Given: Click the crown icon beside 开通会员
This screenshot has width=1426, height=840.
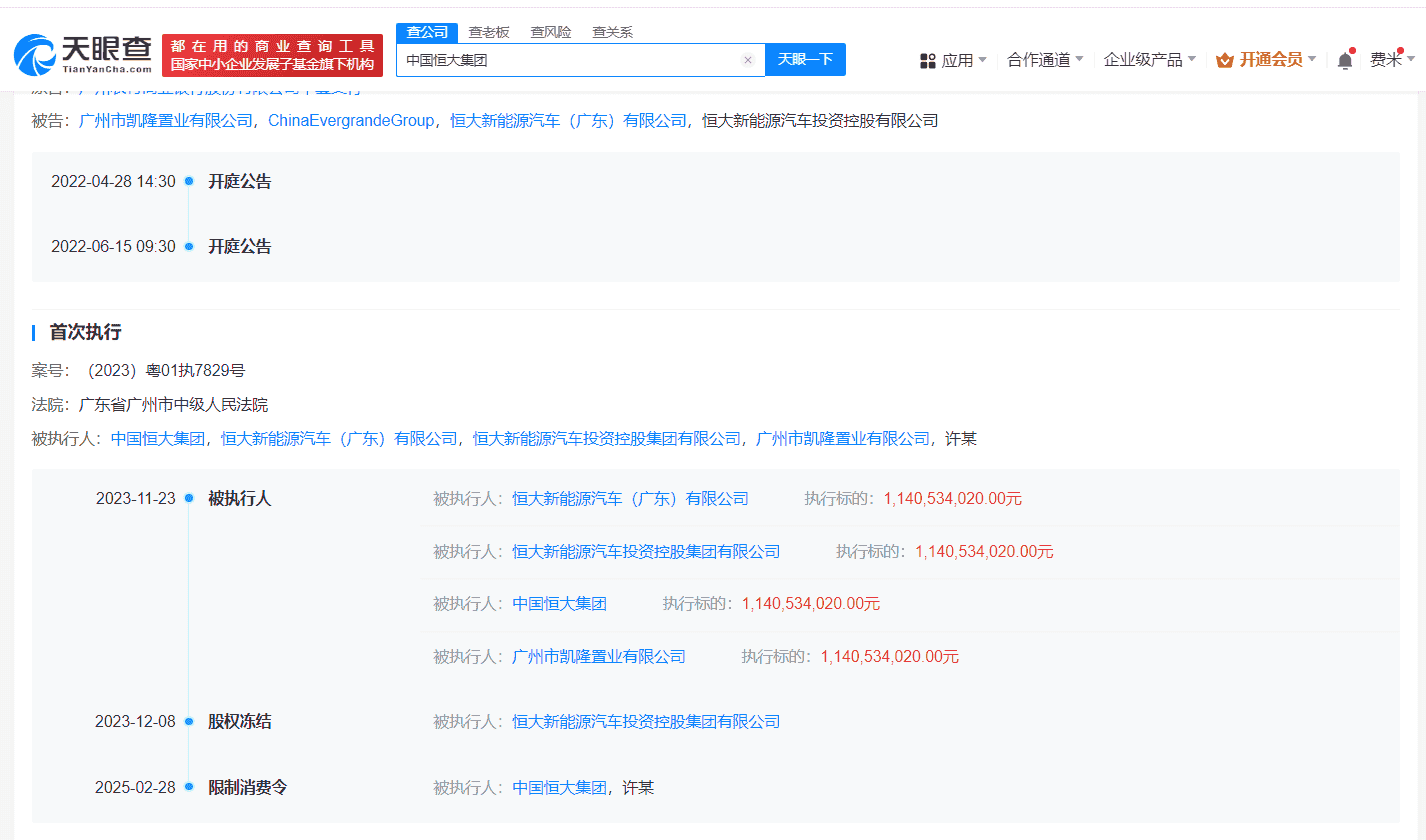Looking at the screenshot, I should (1222, 59).
